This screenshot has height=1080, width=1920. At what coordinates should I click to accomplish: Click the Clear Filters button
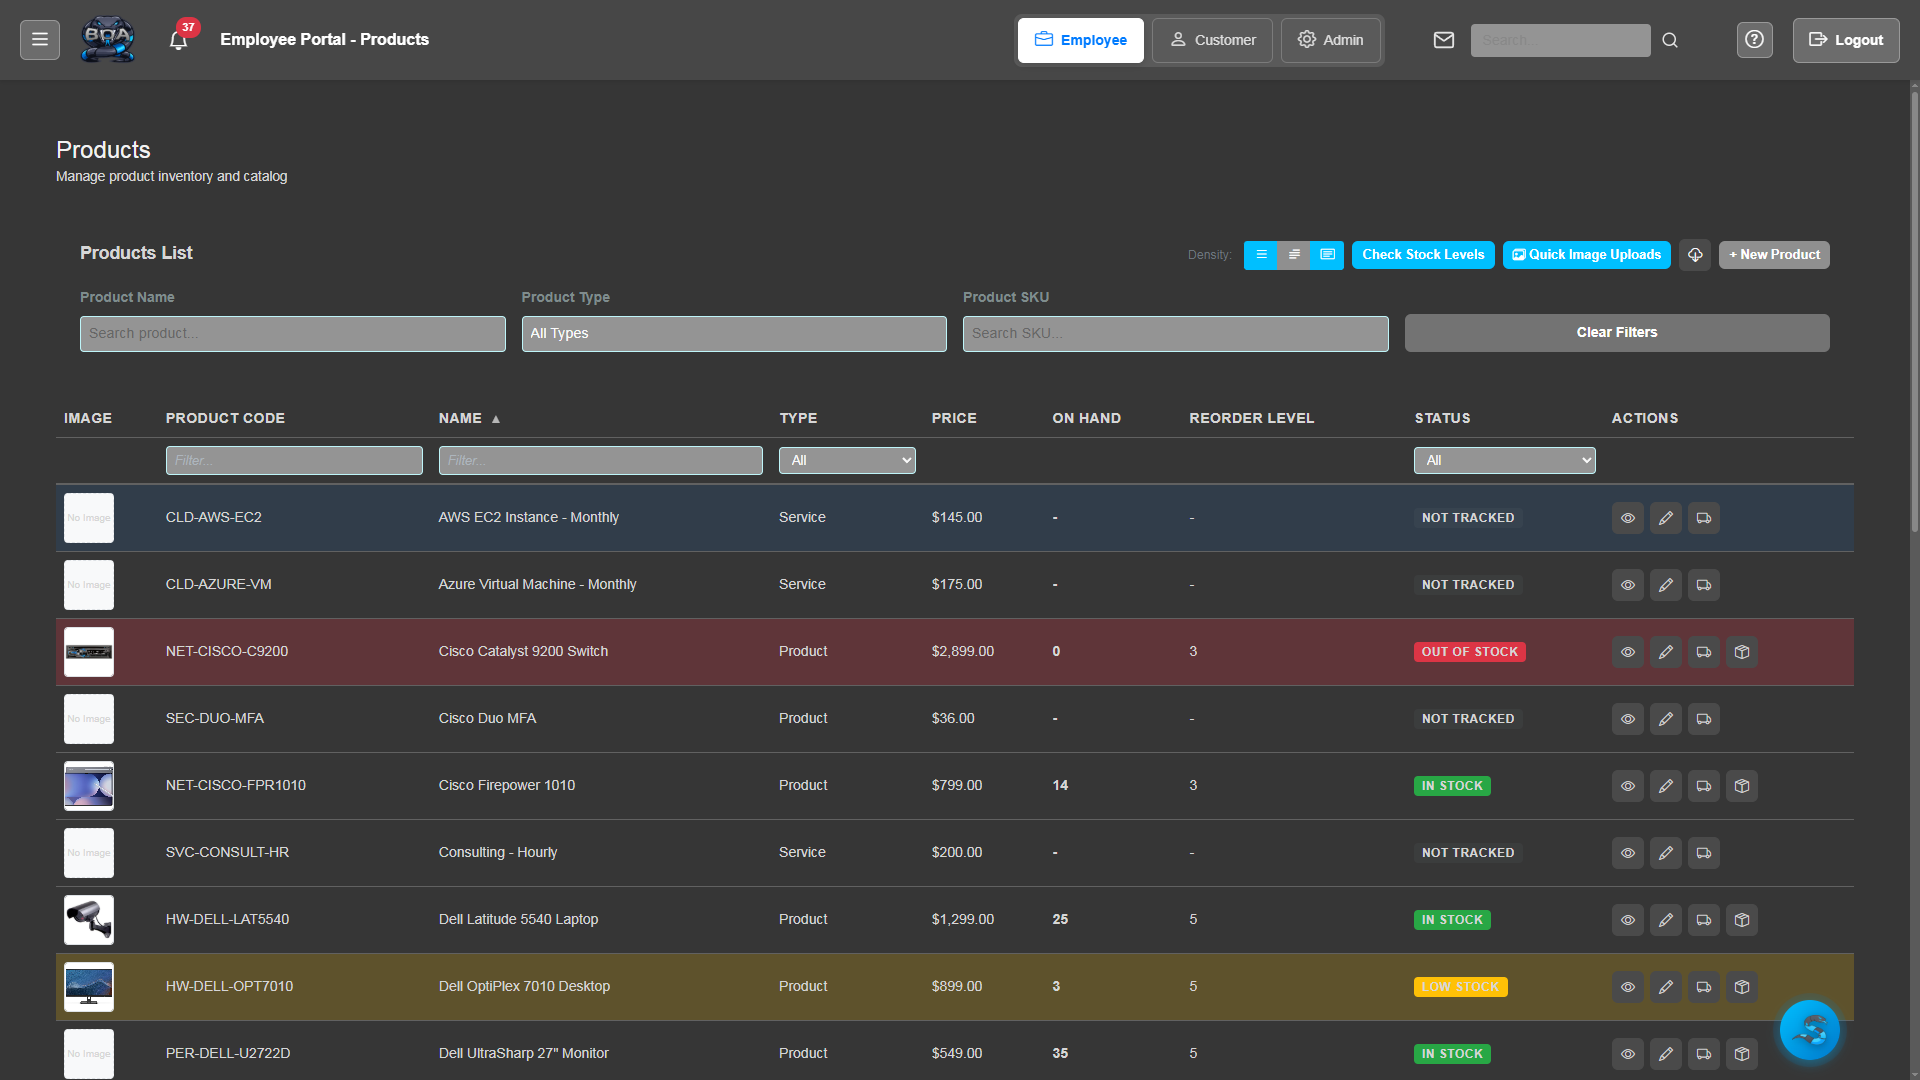click(1616, 333)
